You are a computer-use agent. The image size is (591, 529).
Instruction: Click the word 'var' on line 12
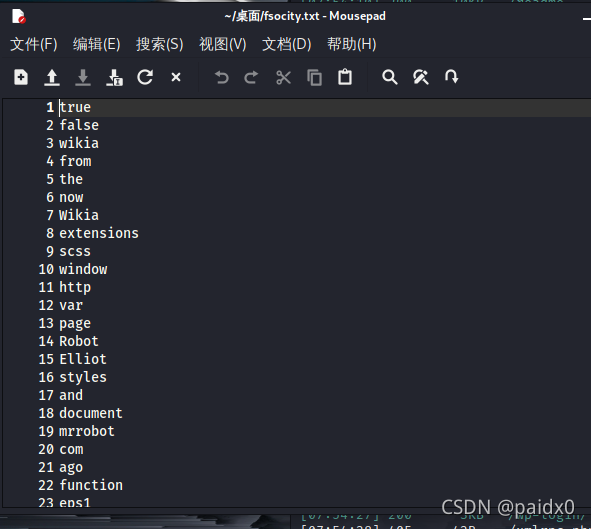point(71,305)
